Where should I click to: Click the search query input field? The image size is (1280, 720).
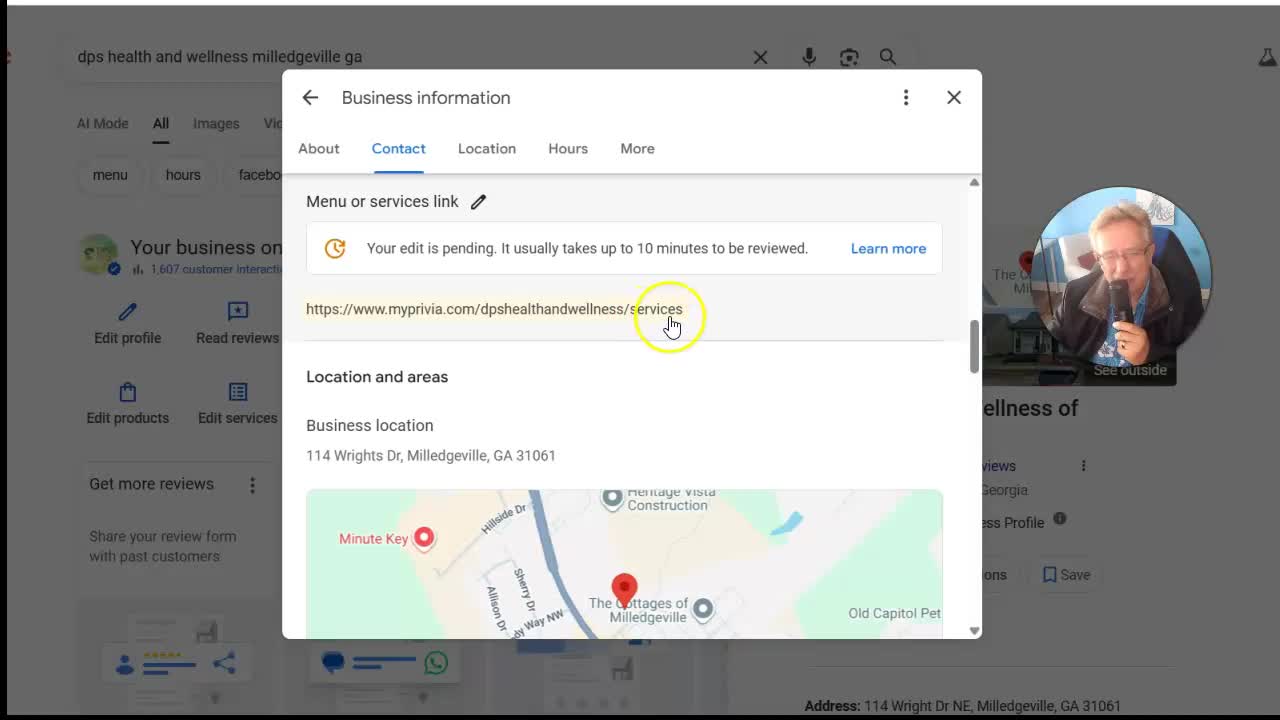[x=400, y=57]
